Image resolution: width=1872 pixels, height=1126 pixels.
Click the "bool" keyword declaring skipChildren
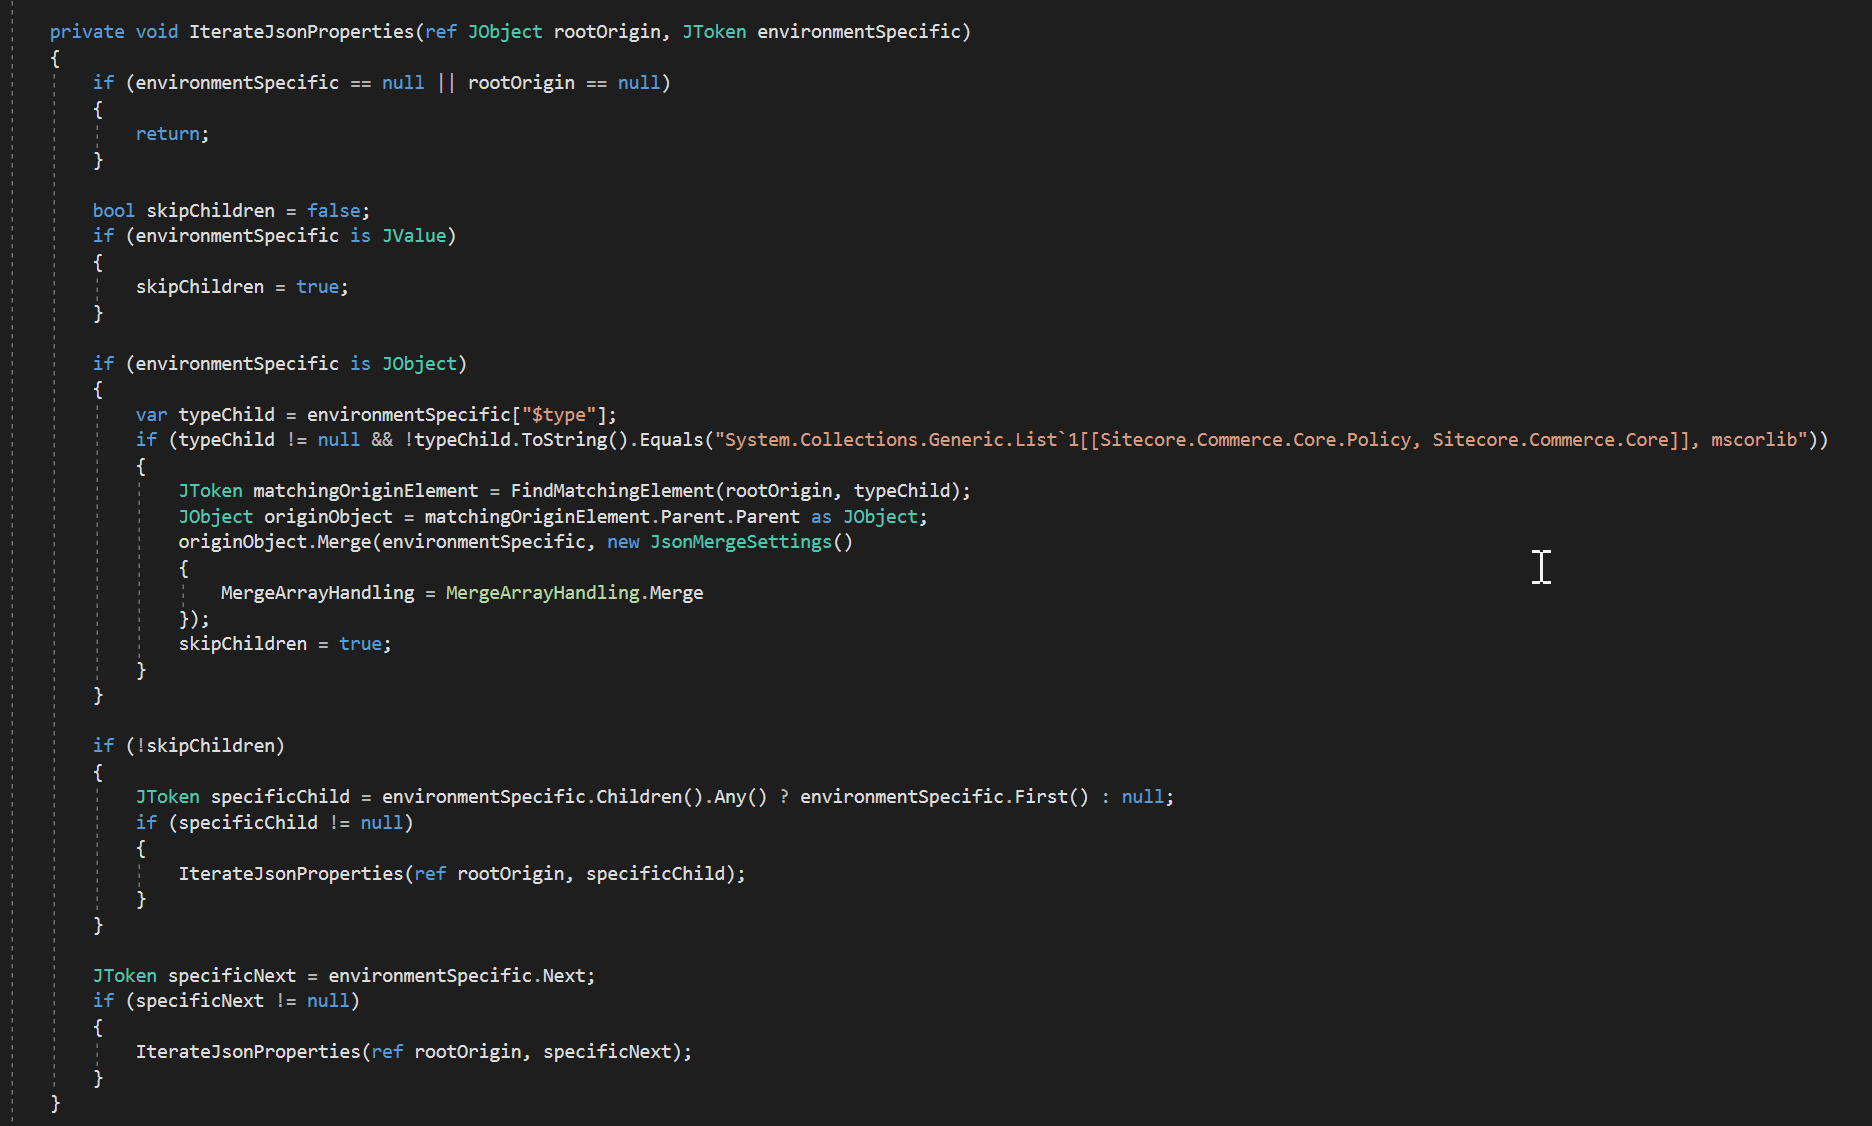(x=113, y=211)
